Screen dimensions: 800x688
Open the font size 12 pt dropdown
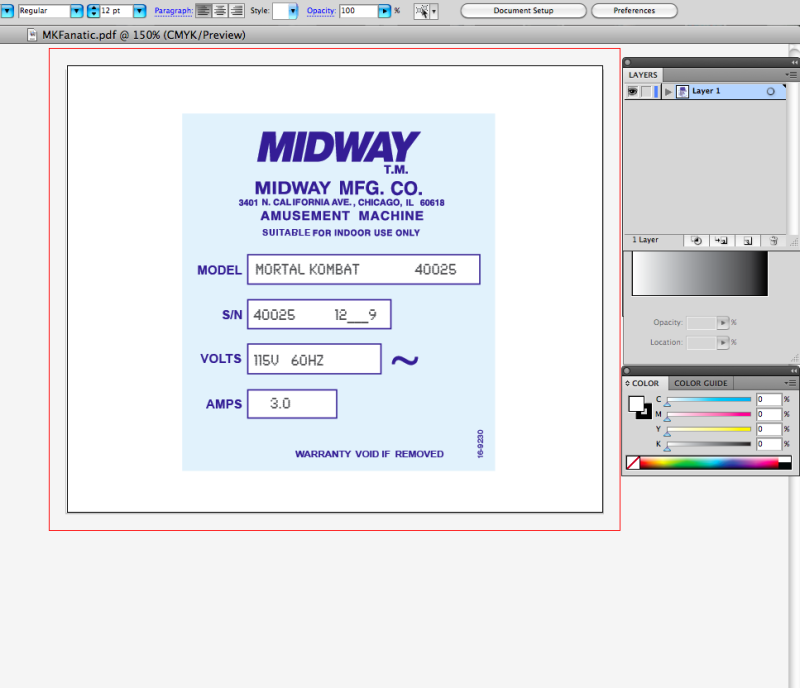(x=139, y=11)
